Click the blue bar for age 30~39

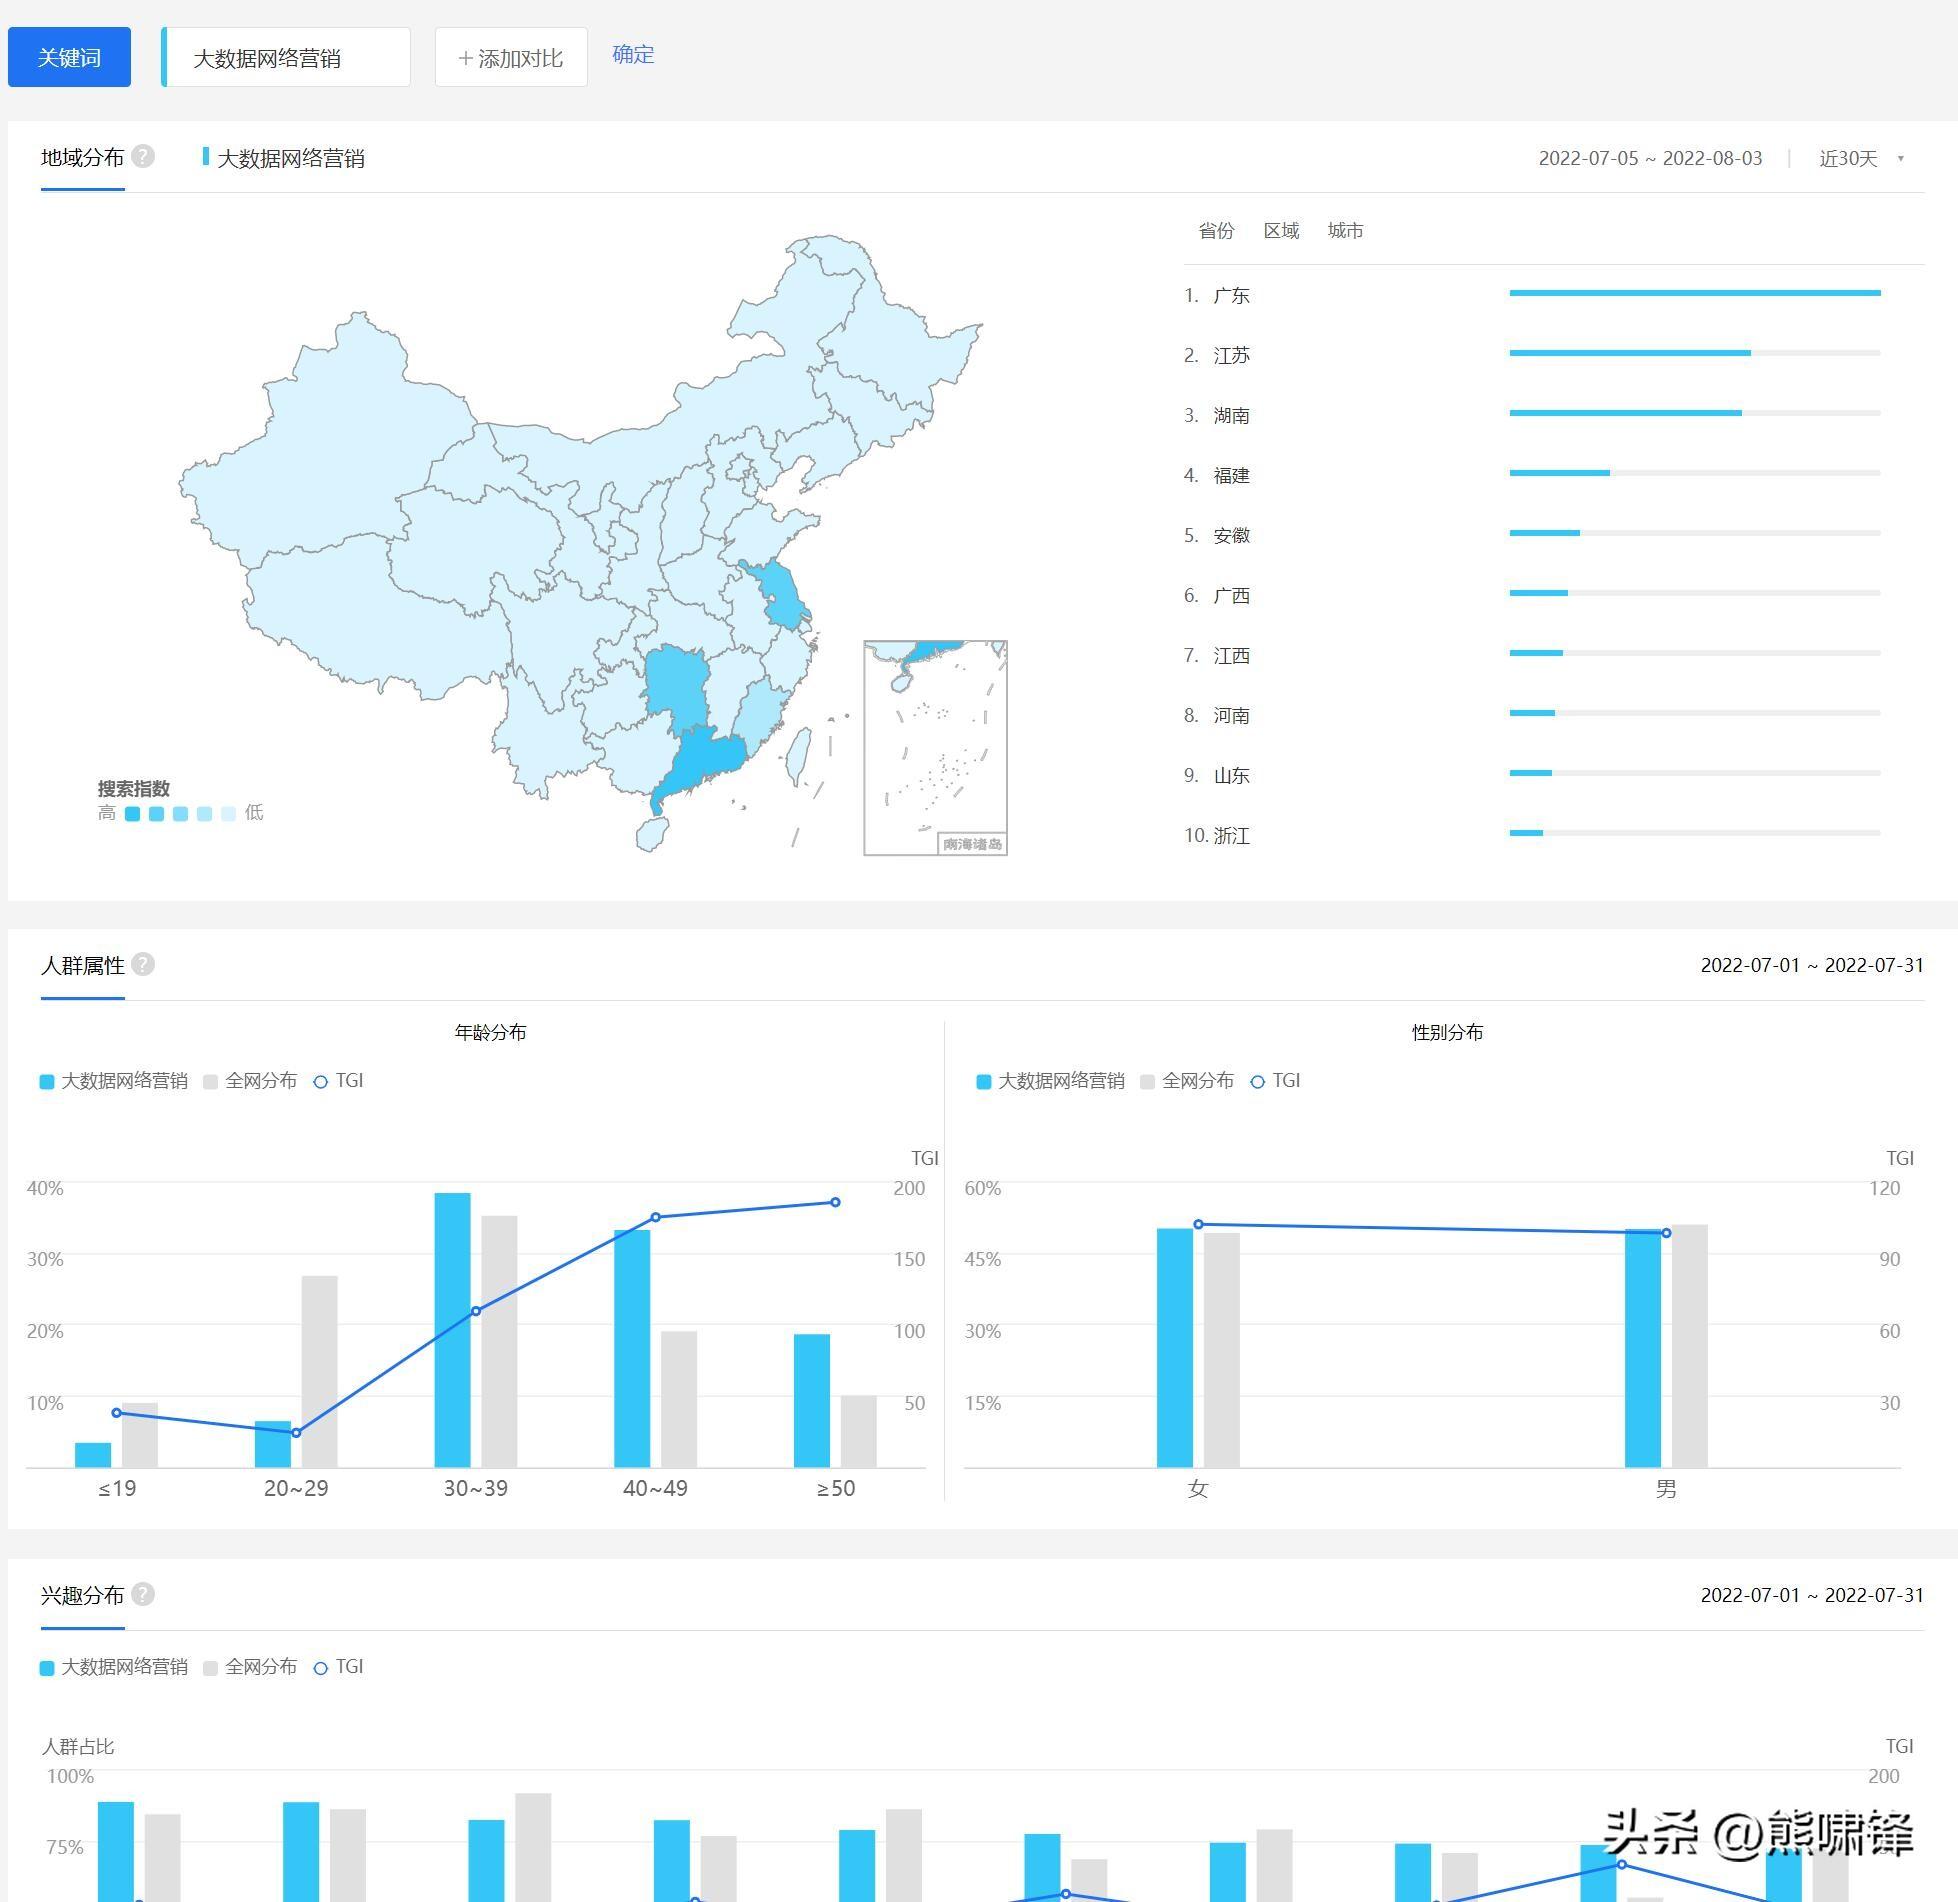coord(452,1330)
